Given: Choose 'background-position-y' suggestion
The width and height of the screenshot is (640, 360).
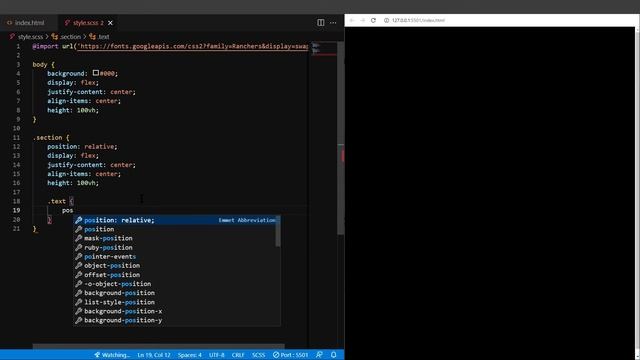Looking at the screenshot, I should tap(176, 320).
